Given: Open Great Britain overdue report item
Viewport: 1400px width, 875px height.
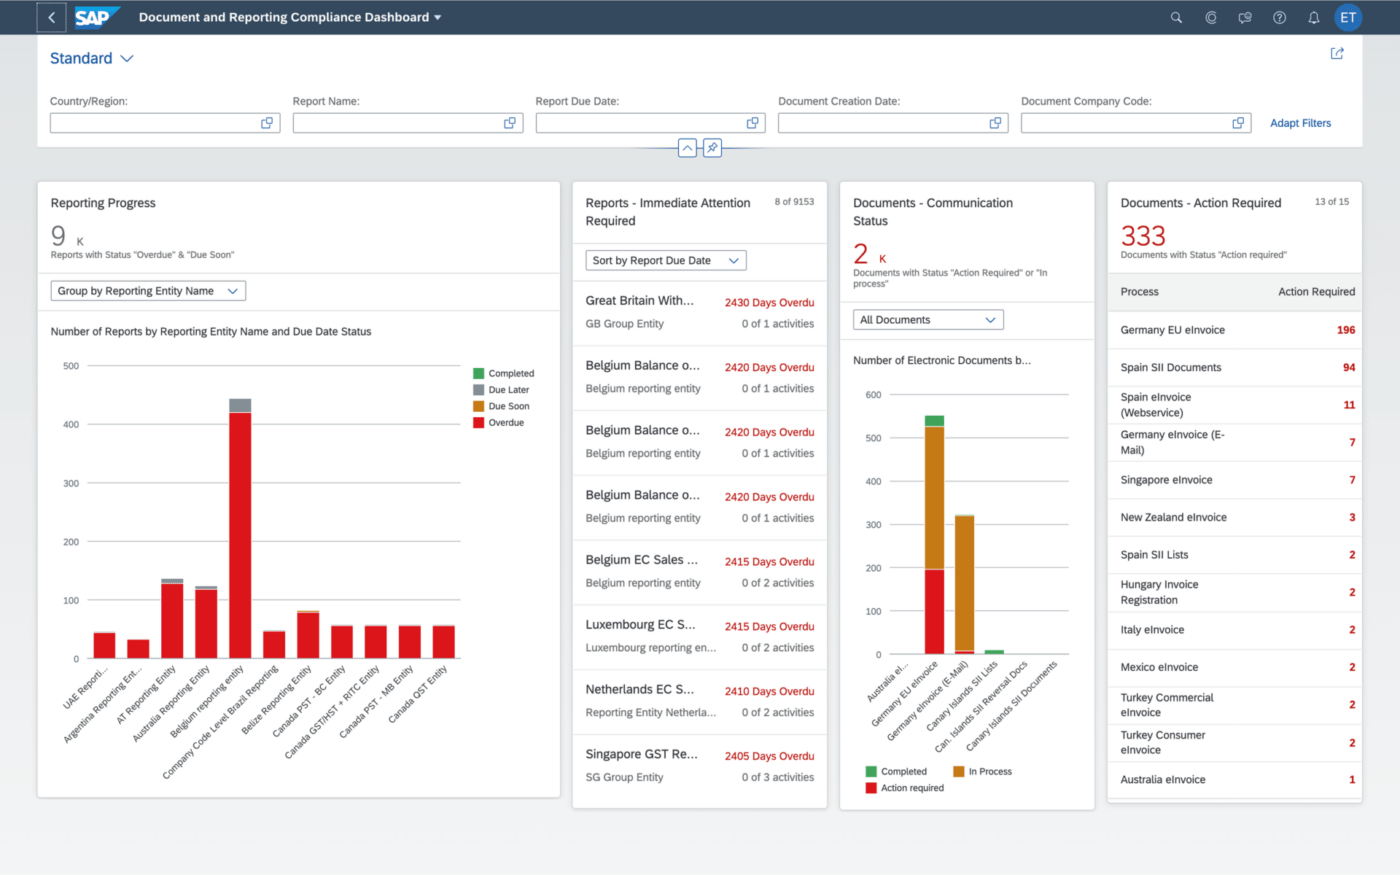Looking at the screenshot, I should 699,312.
